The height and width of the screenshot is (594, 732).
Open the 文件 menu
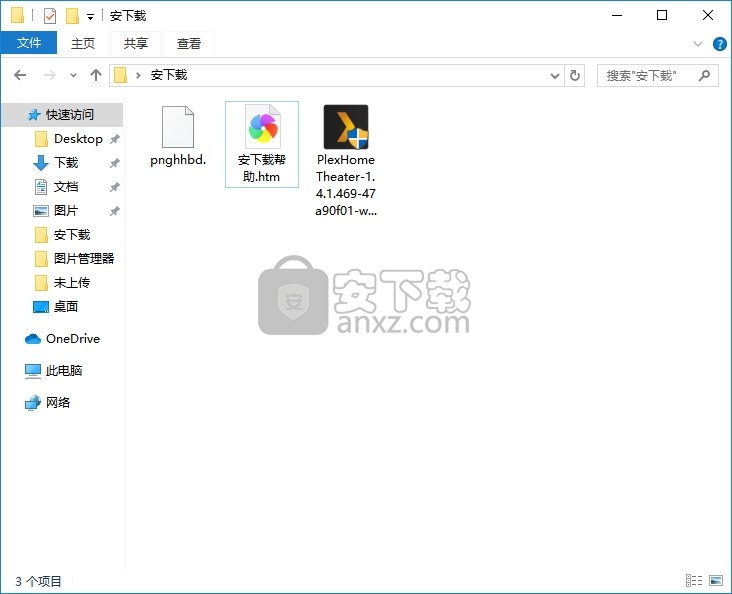coord(29,43)
